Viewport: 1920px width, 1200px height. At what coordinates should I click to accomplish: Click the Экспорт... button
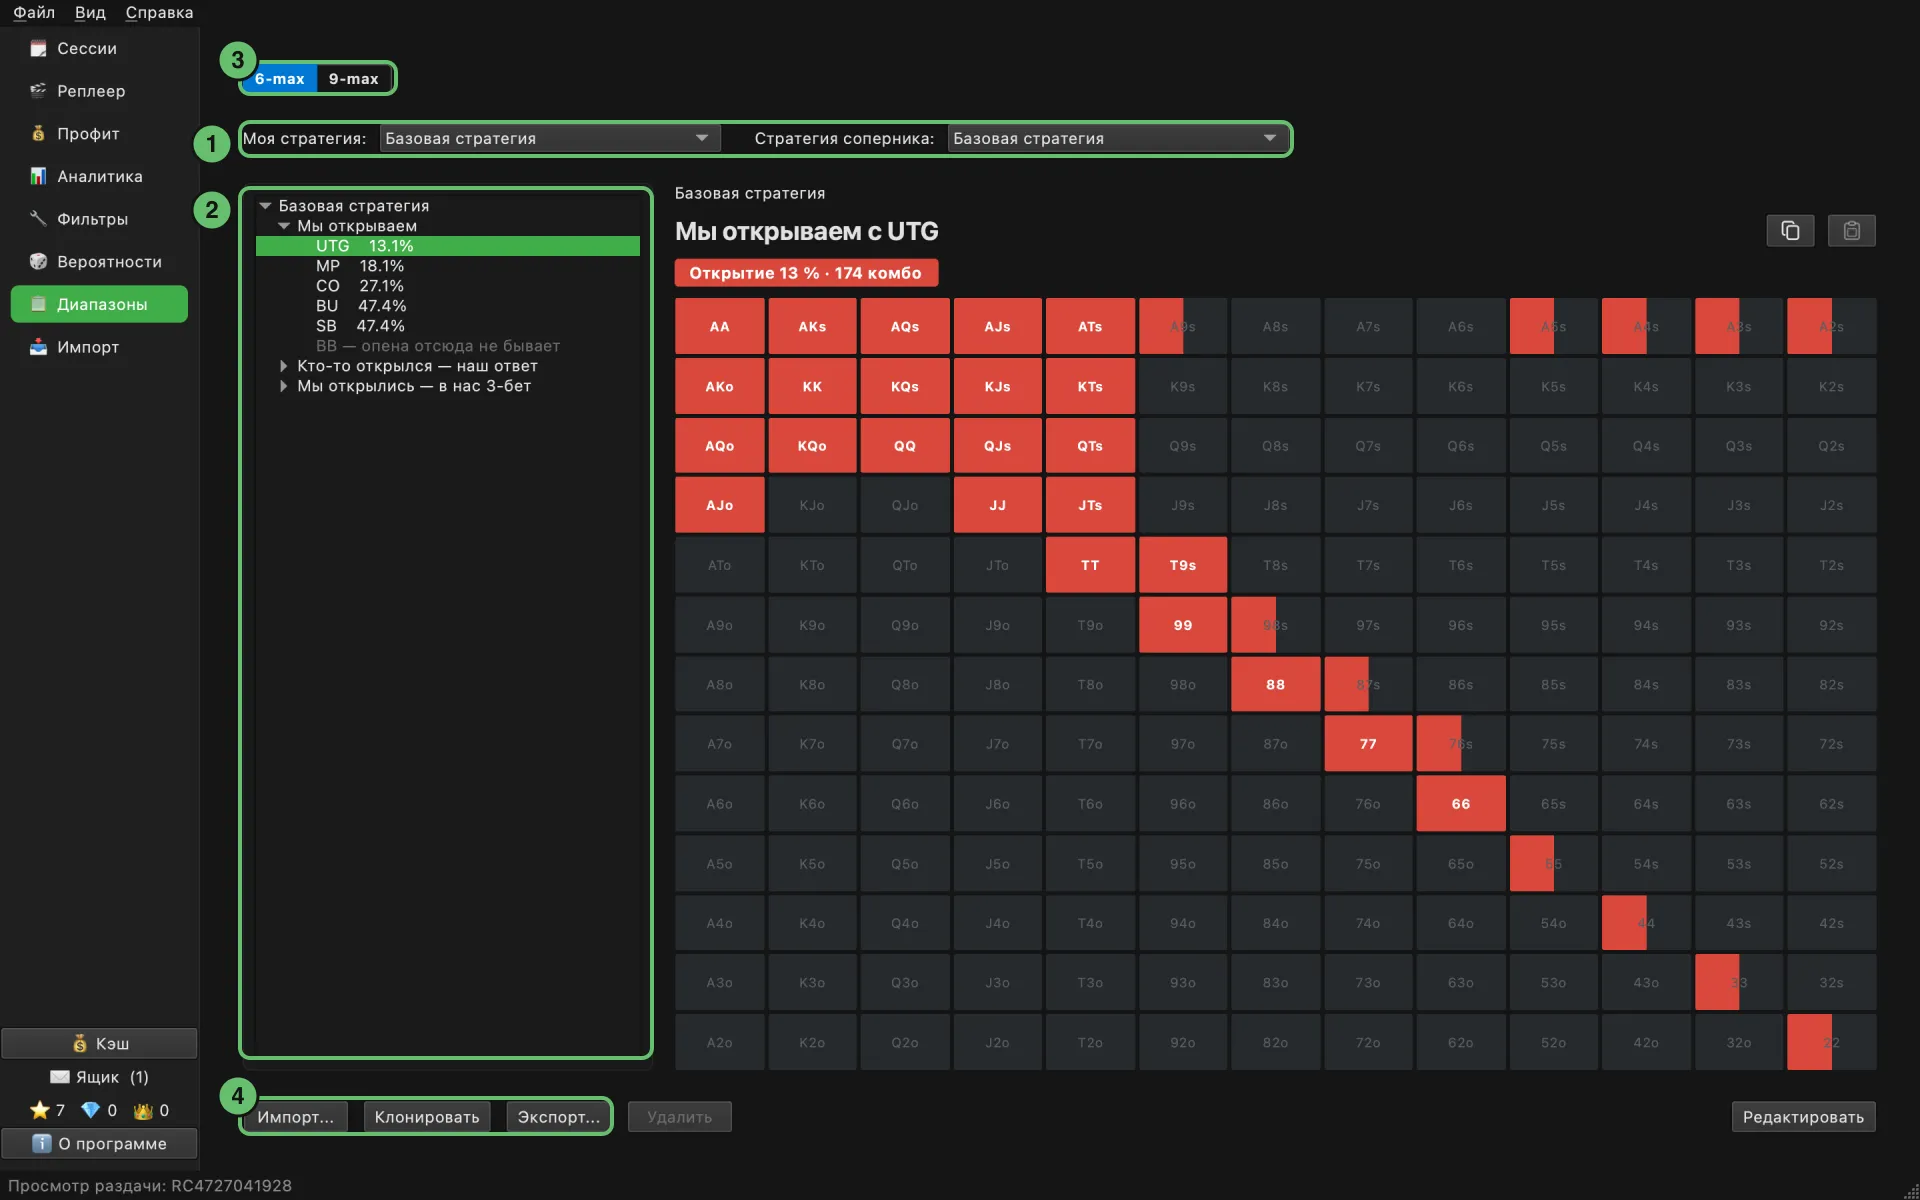coord(558,1117)
